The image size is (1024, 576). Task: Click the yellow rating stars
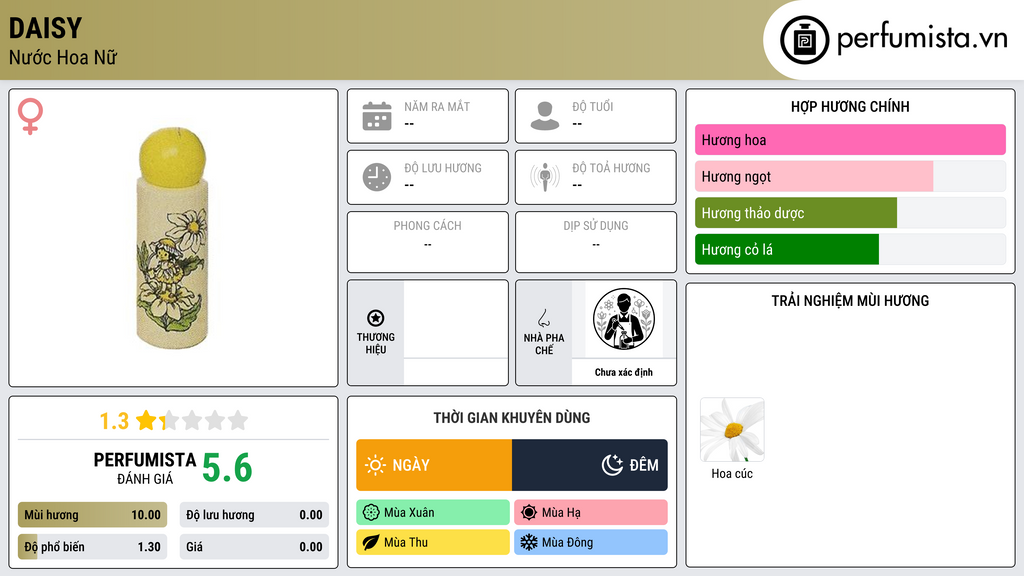tap(192, 420)
